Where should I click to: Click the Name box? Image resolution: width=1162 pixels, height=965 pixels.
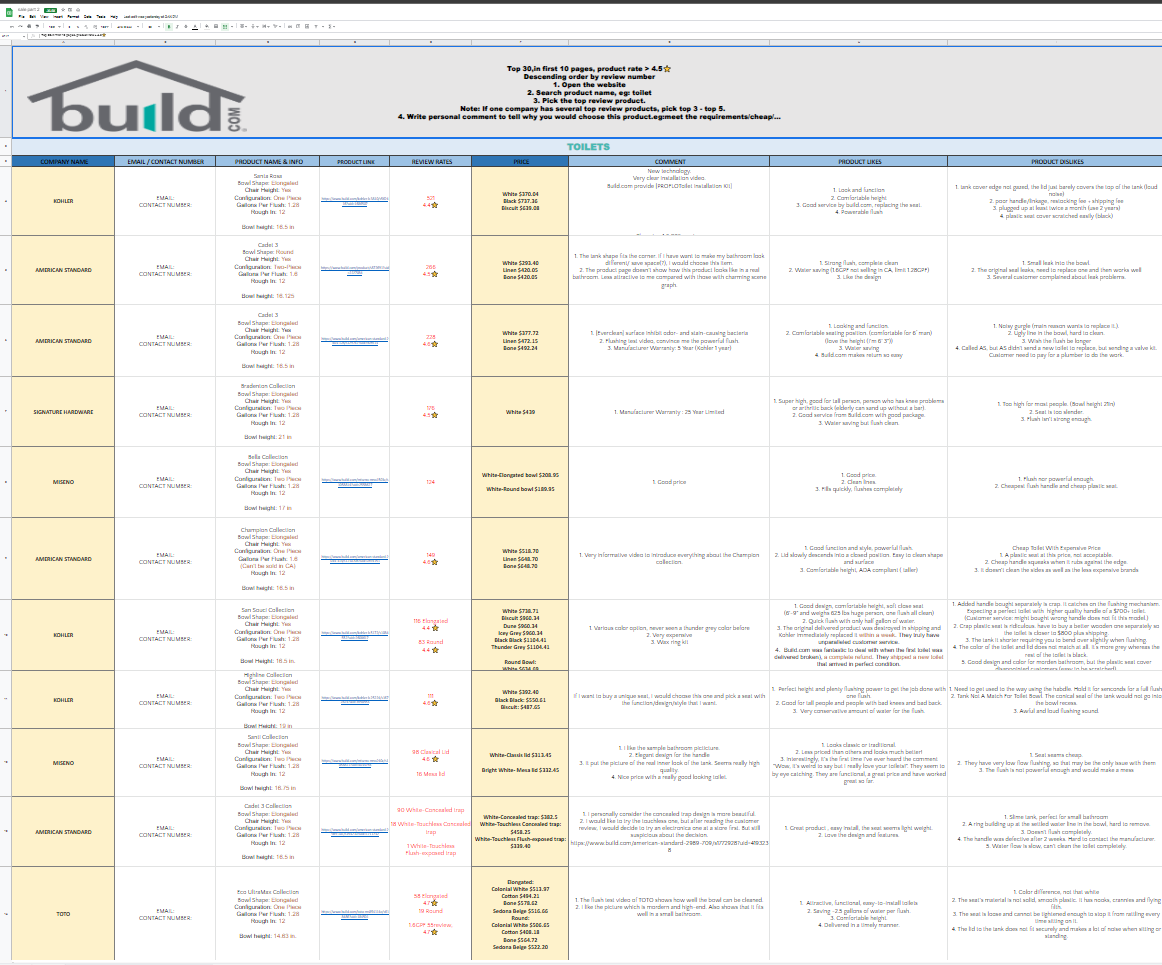(x=13, y=36)
